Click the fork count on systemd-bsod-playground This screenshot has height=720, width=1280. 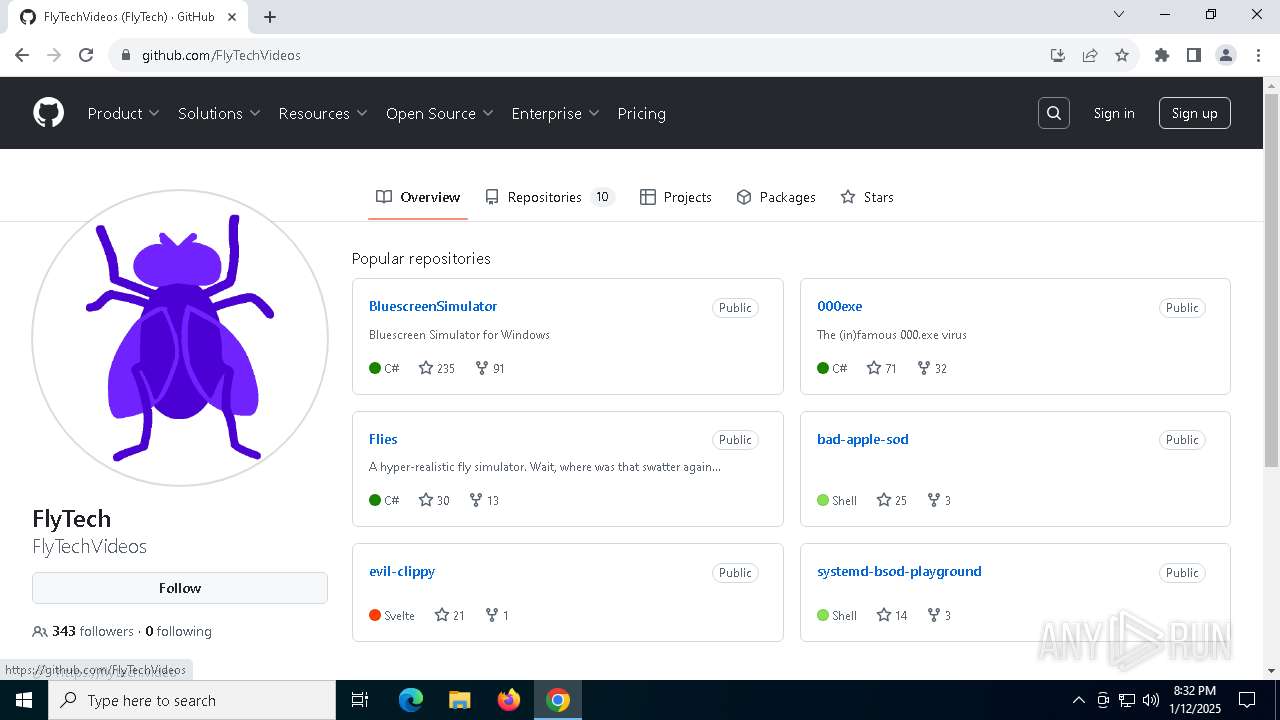coord(939,615)
